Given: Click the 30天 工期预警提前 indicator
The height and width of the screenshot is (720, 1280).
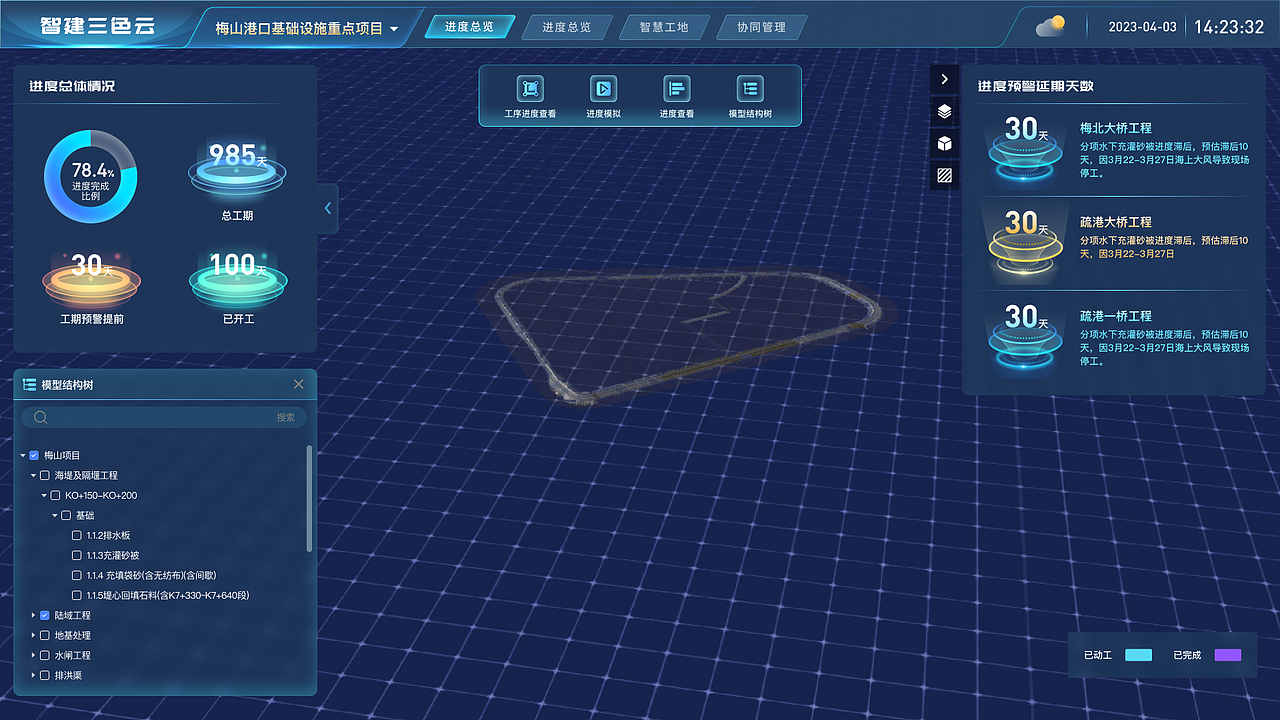Looking at the screenshot, I should 90,279.
